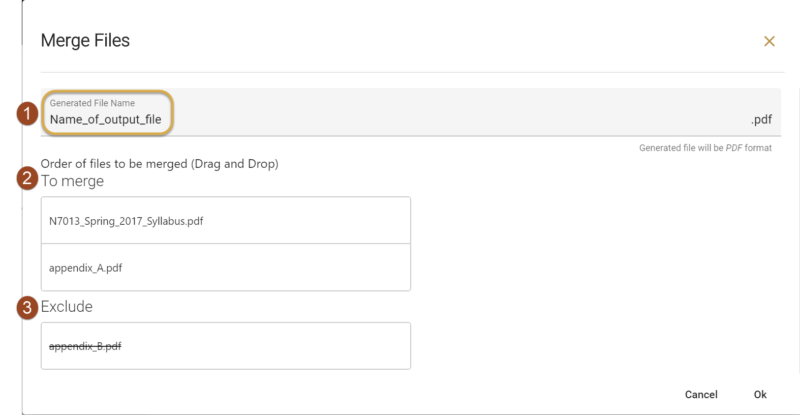800x415 pixels.
Task: Click the 'Generated file will be PDF format' note
Action: click(705, 148)
